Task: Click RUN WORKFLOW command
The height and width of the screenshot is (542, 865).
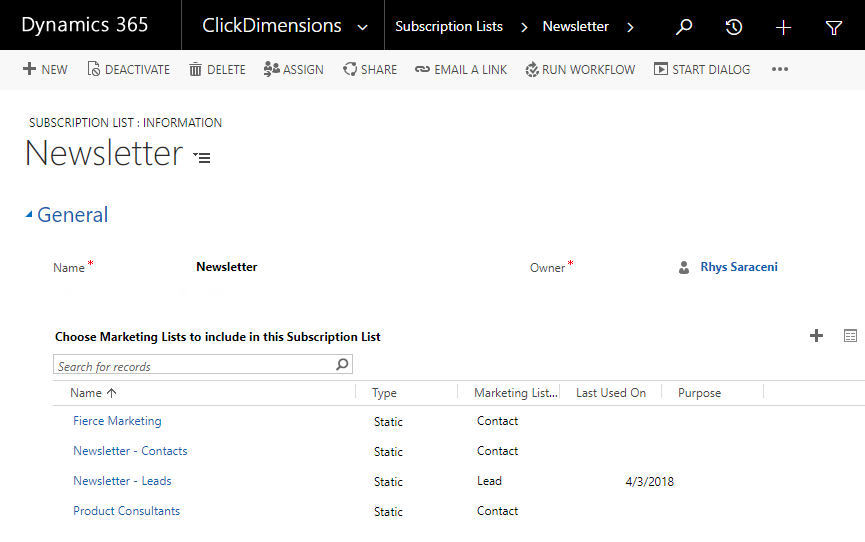Action: click(x=580, y=70)
